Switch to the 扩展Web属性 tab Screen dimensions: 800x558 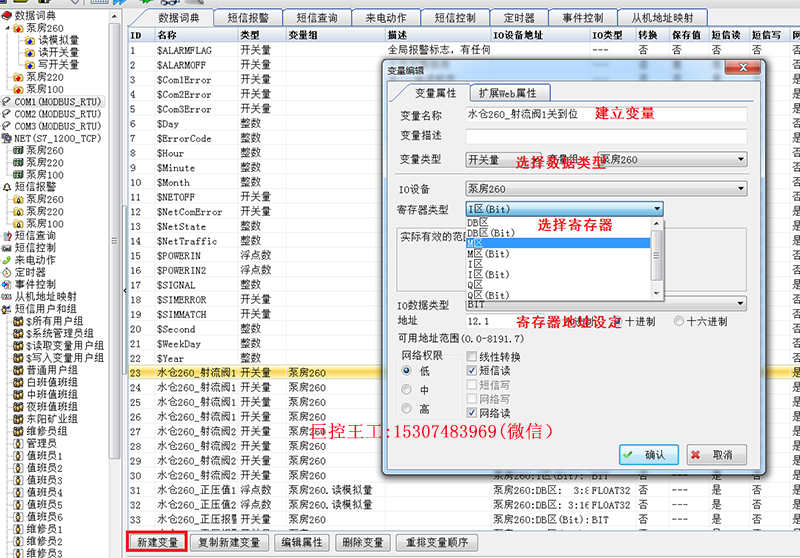click(508, 93)
